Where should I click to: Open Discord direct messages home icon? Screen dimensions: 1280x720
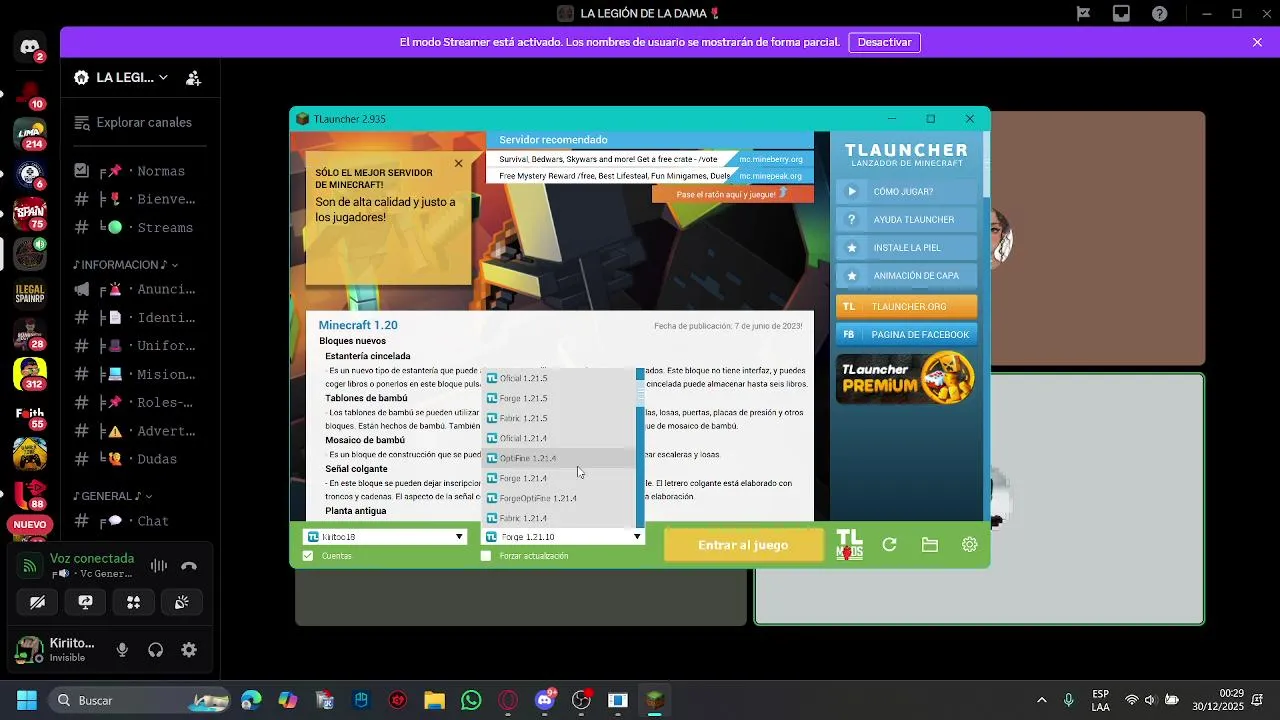pyautogui.click(x=29, y=47)
